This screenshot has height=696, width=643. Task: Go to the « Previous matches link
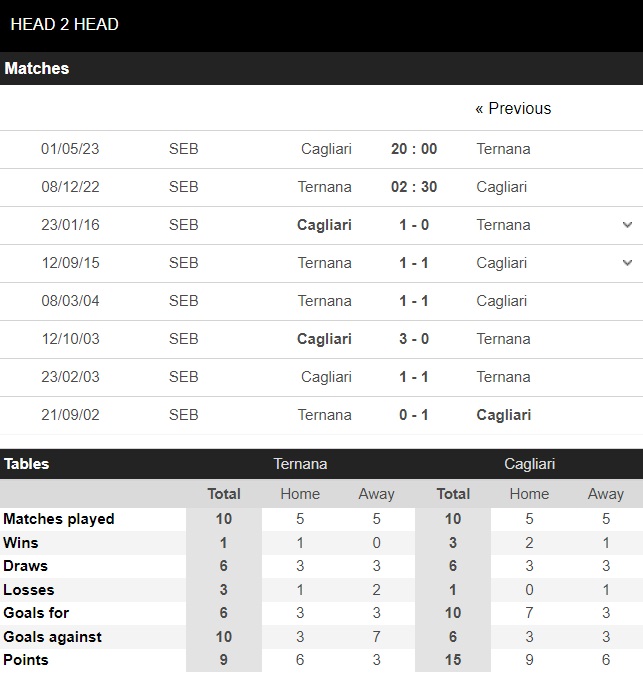[513, 108]
